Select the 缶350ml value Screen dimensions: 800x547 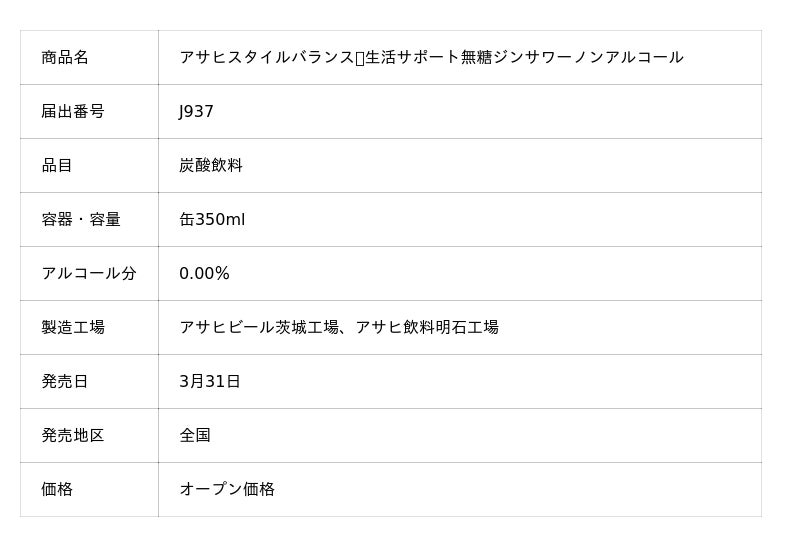212,219
